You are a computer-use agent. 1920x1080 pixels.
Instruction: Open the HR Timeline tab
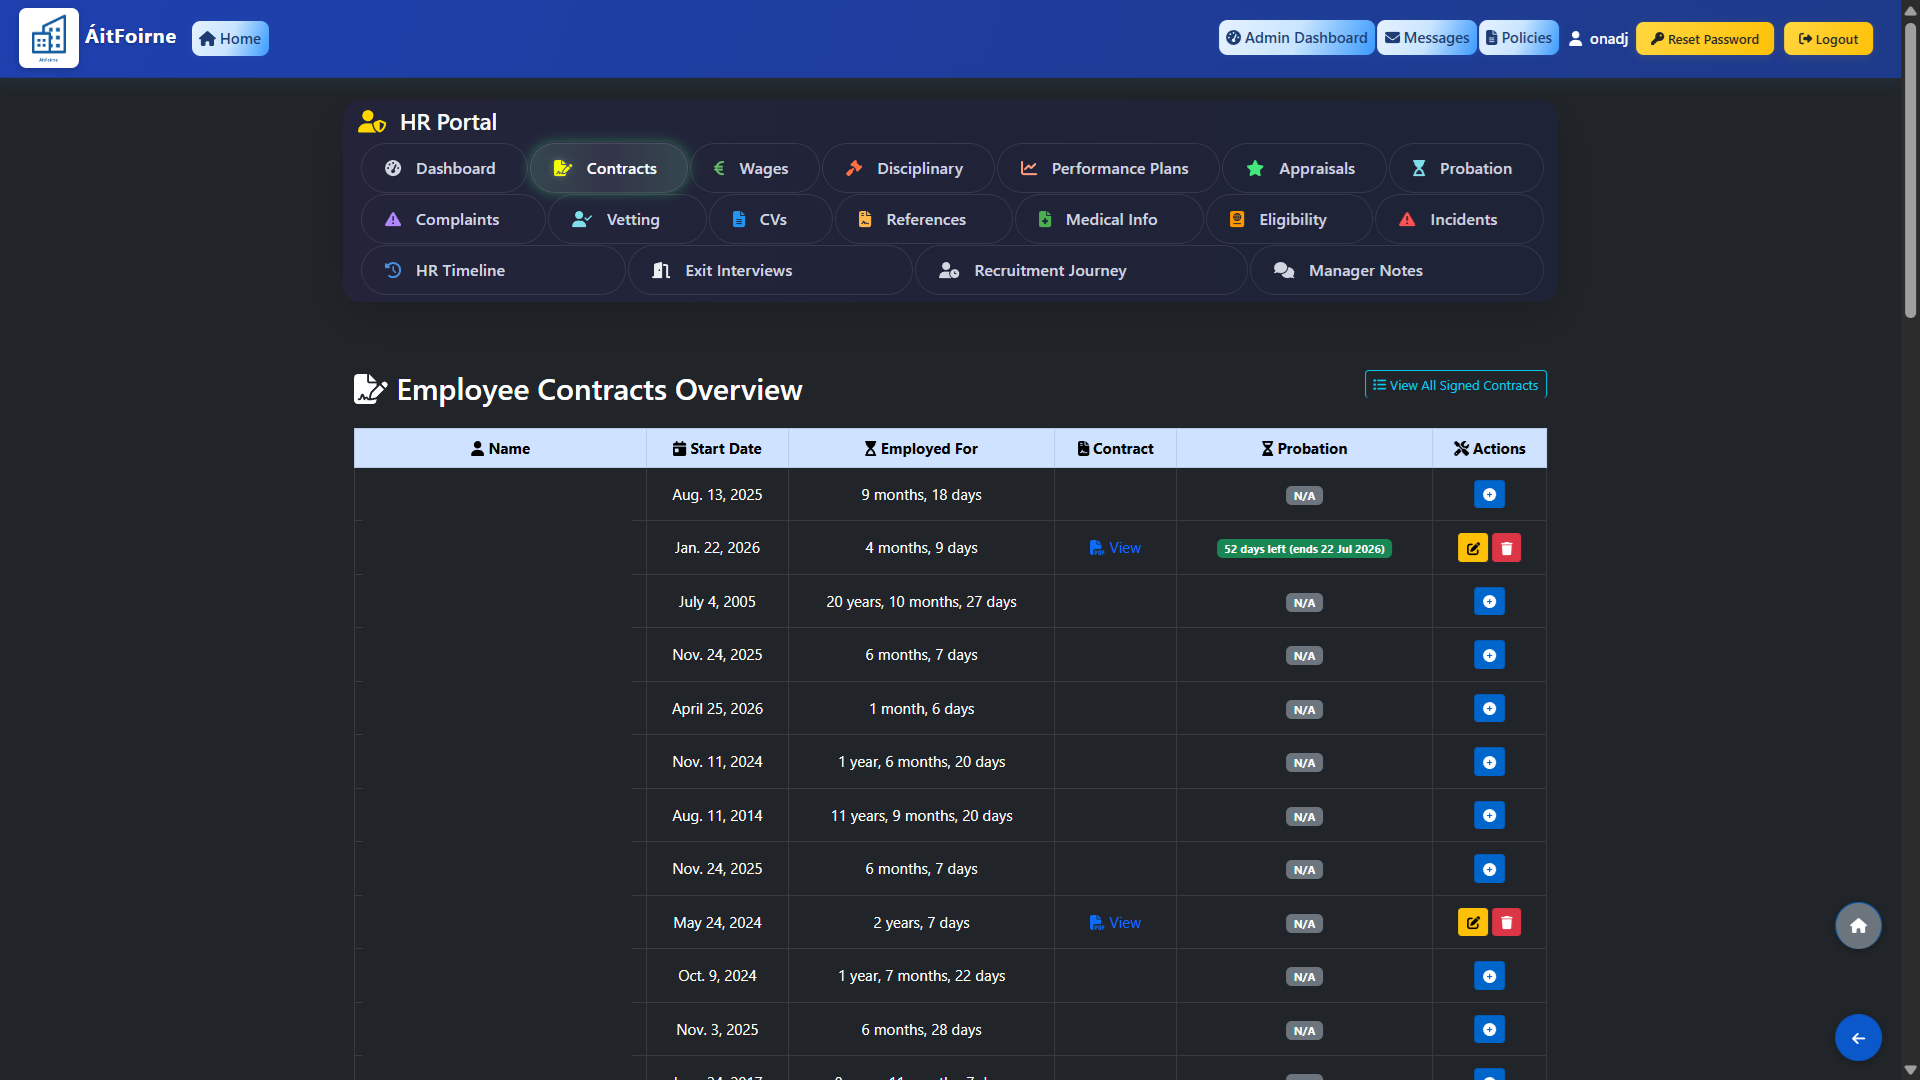493,270
